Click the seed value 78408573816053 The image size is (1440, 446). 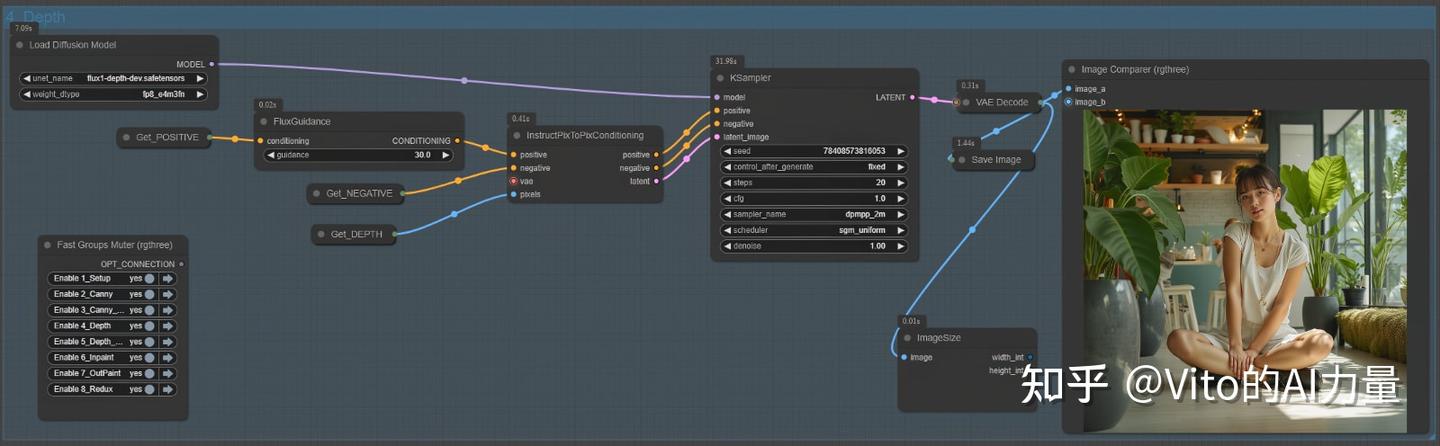click(x=854, y=151)
